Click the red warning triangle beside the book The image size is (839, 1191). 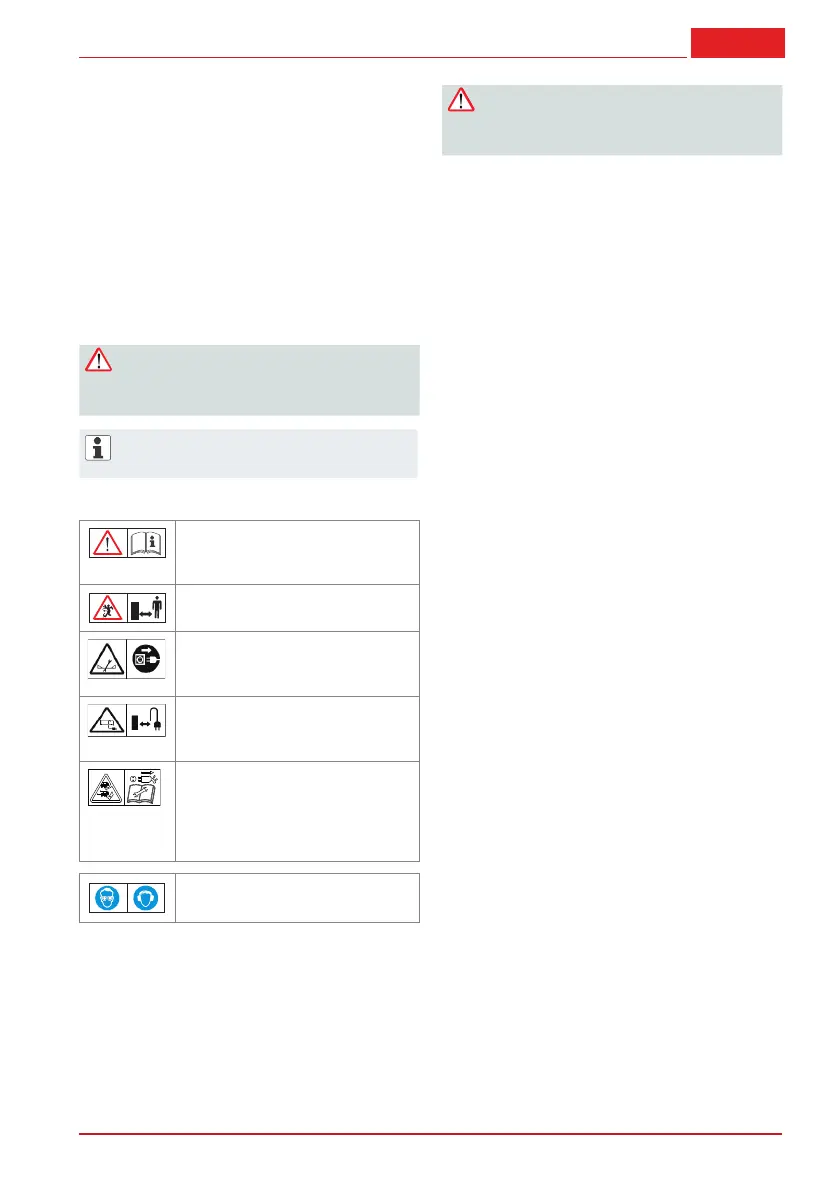[107, 543]
